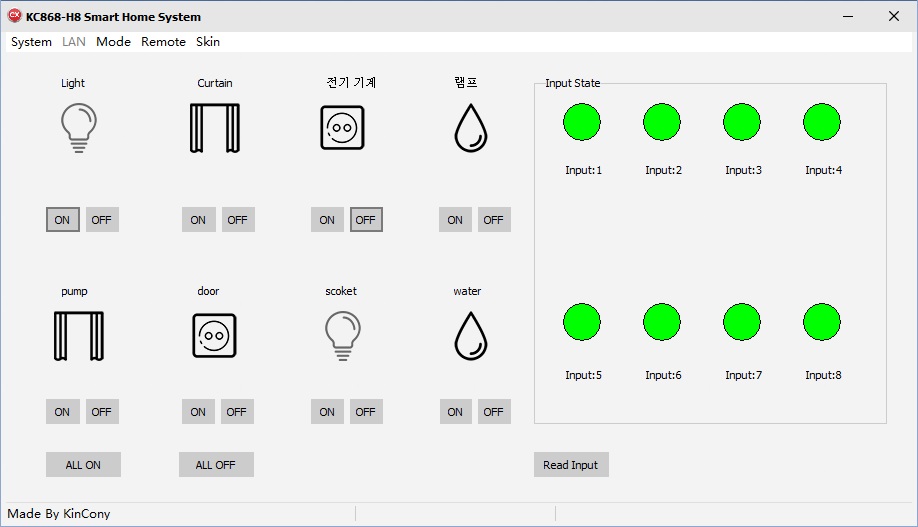Open the Skin menu
This screenshot has height=527, width=918.
pyautogui.click(x=208, y=42)
